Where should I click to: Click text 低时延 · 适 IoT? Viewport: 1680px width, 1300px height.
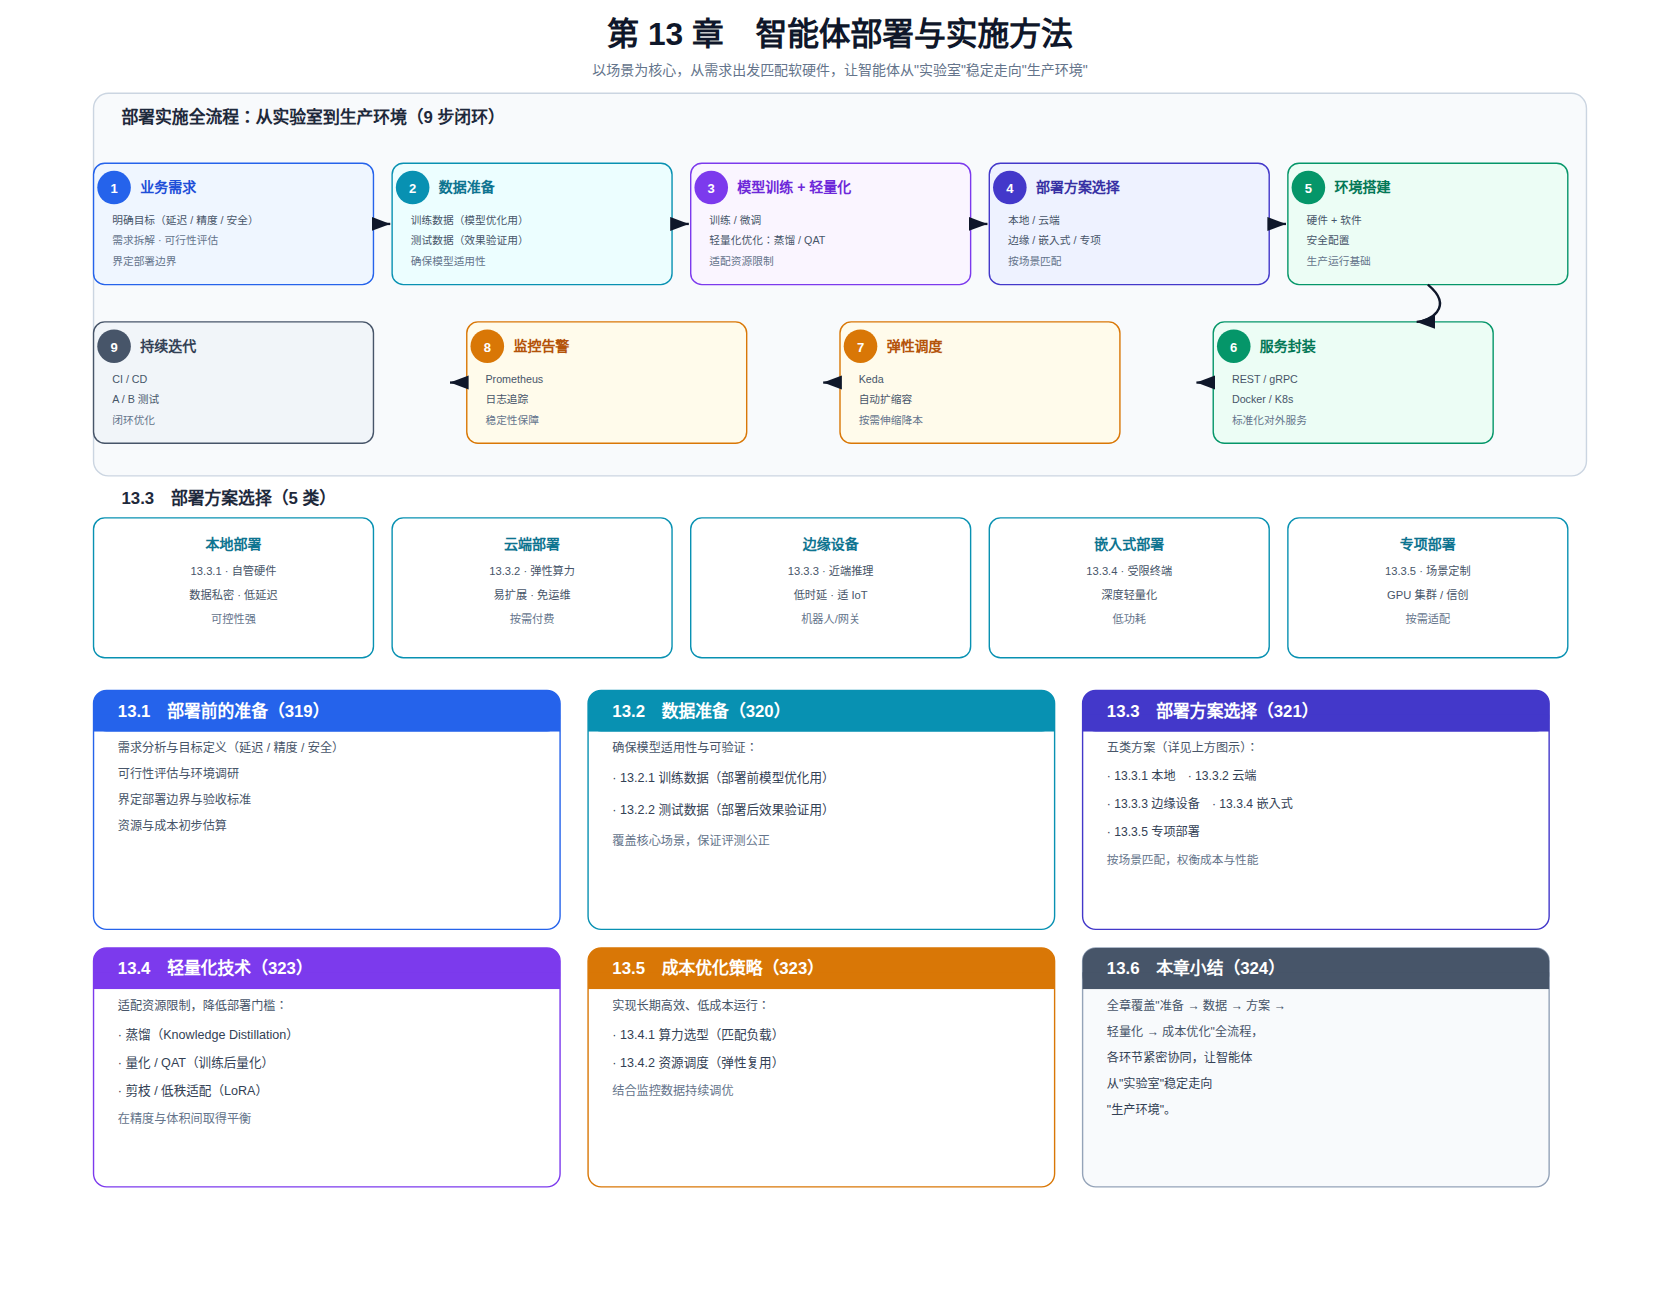pyautogui.click(x=830, y=595)
